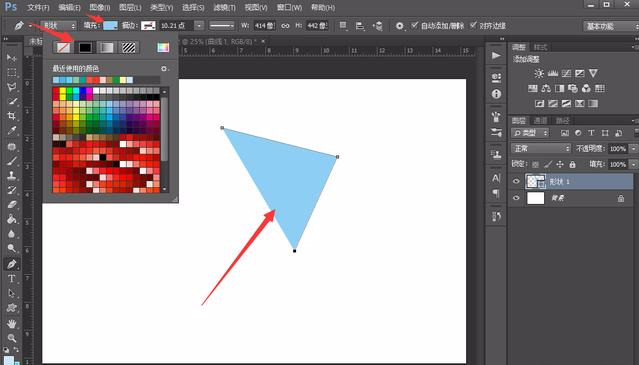This screenshot has height=365, width=639.
Task: Open the Pen tool preset picker arrow
Action: [30, 26]
